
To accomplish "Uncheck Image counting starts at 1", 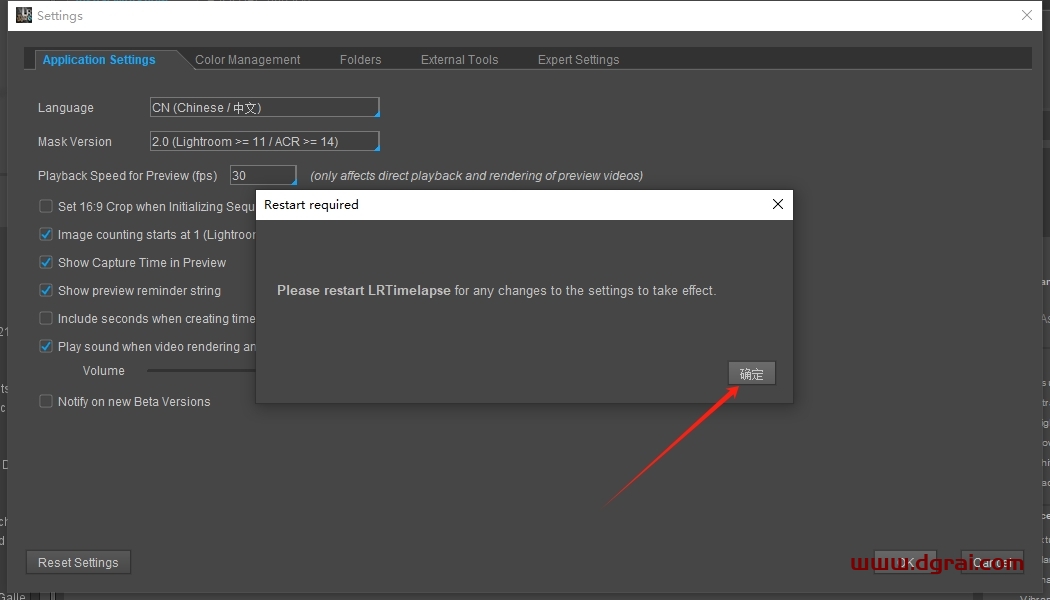I will 46,235.
